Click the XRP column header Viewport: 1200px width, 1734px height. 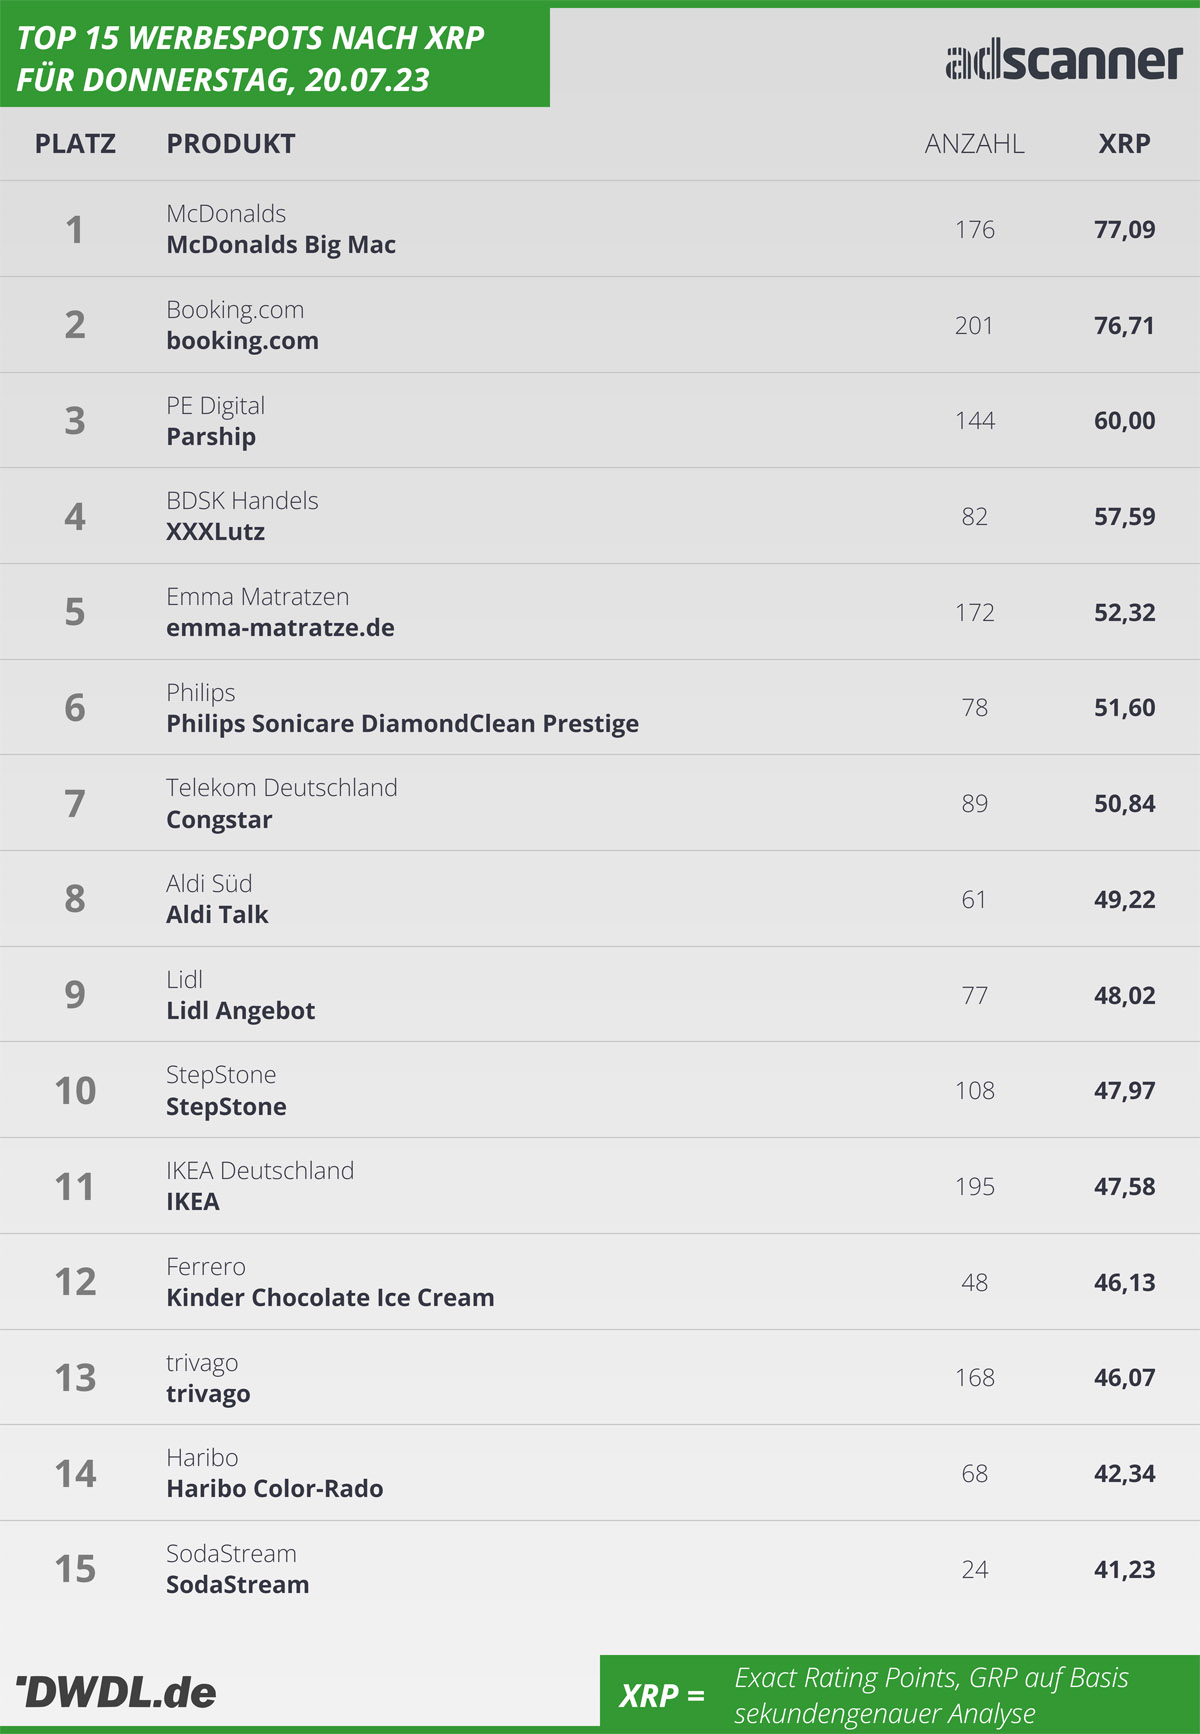[x=1124, y=144]
